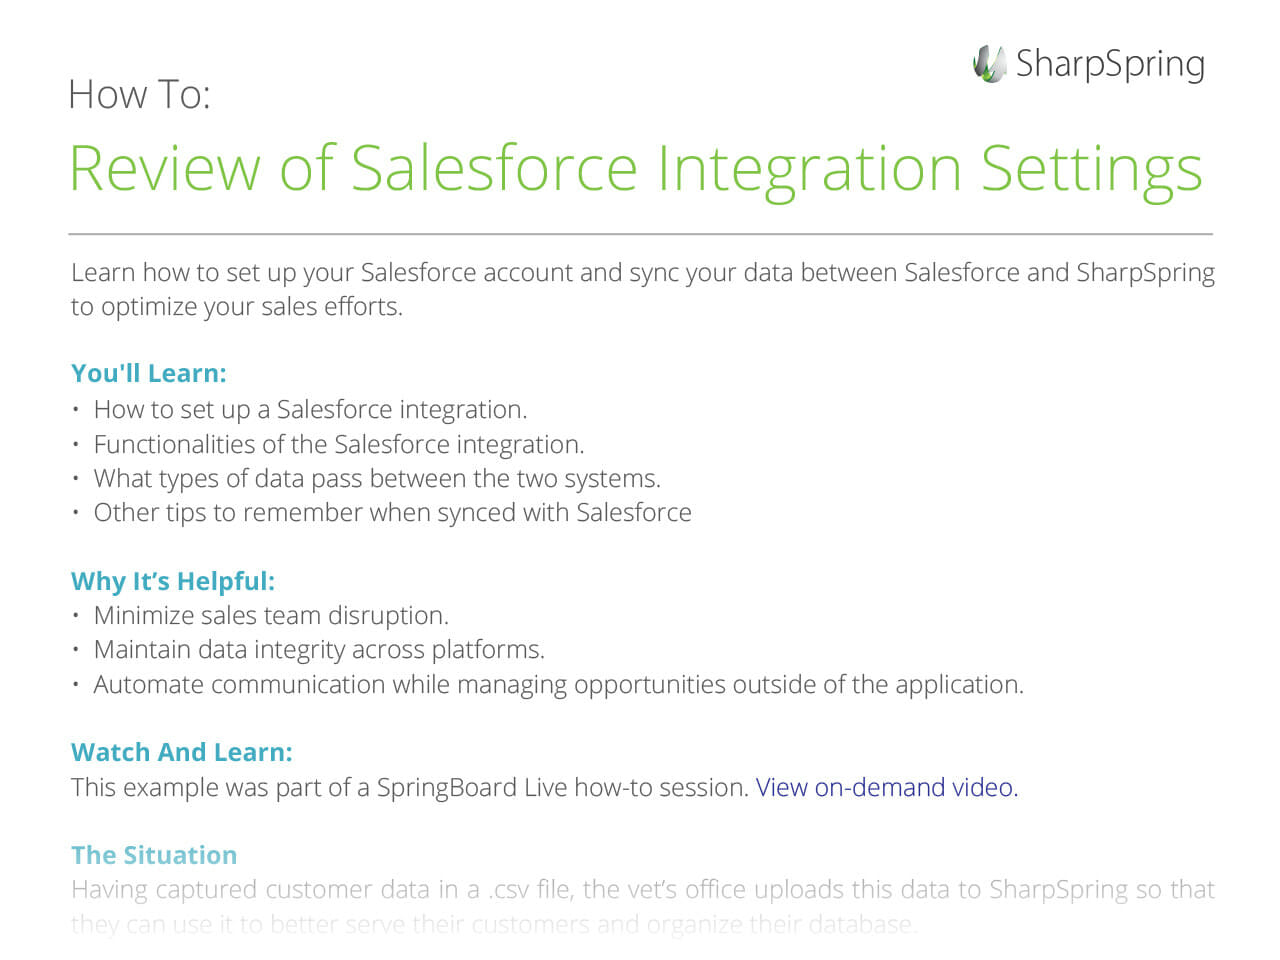Click the SharpSpring leaf logo icon
1280x960 pixels.
pyautogui.click(x=989, y=64)
